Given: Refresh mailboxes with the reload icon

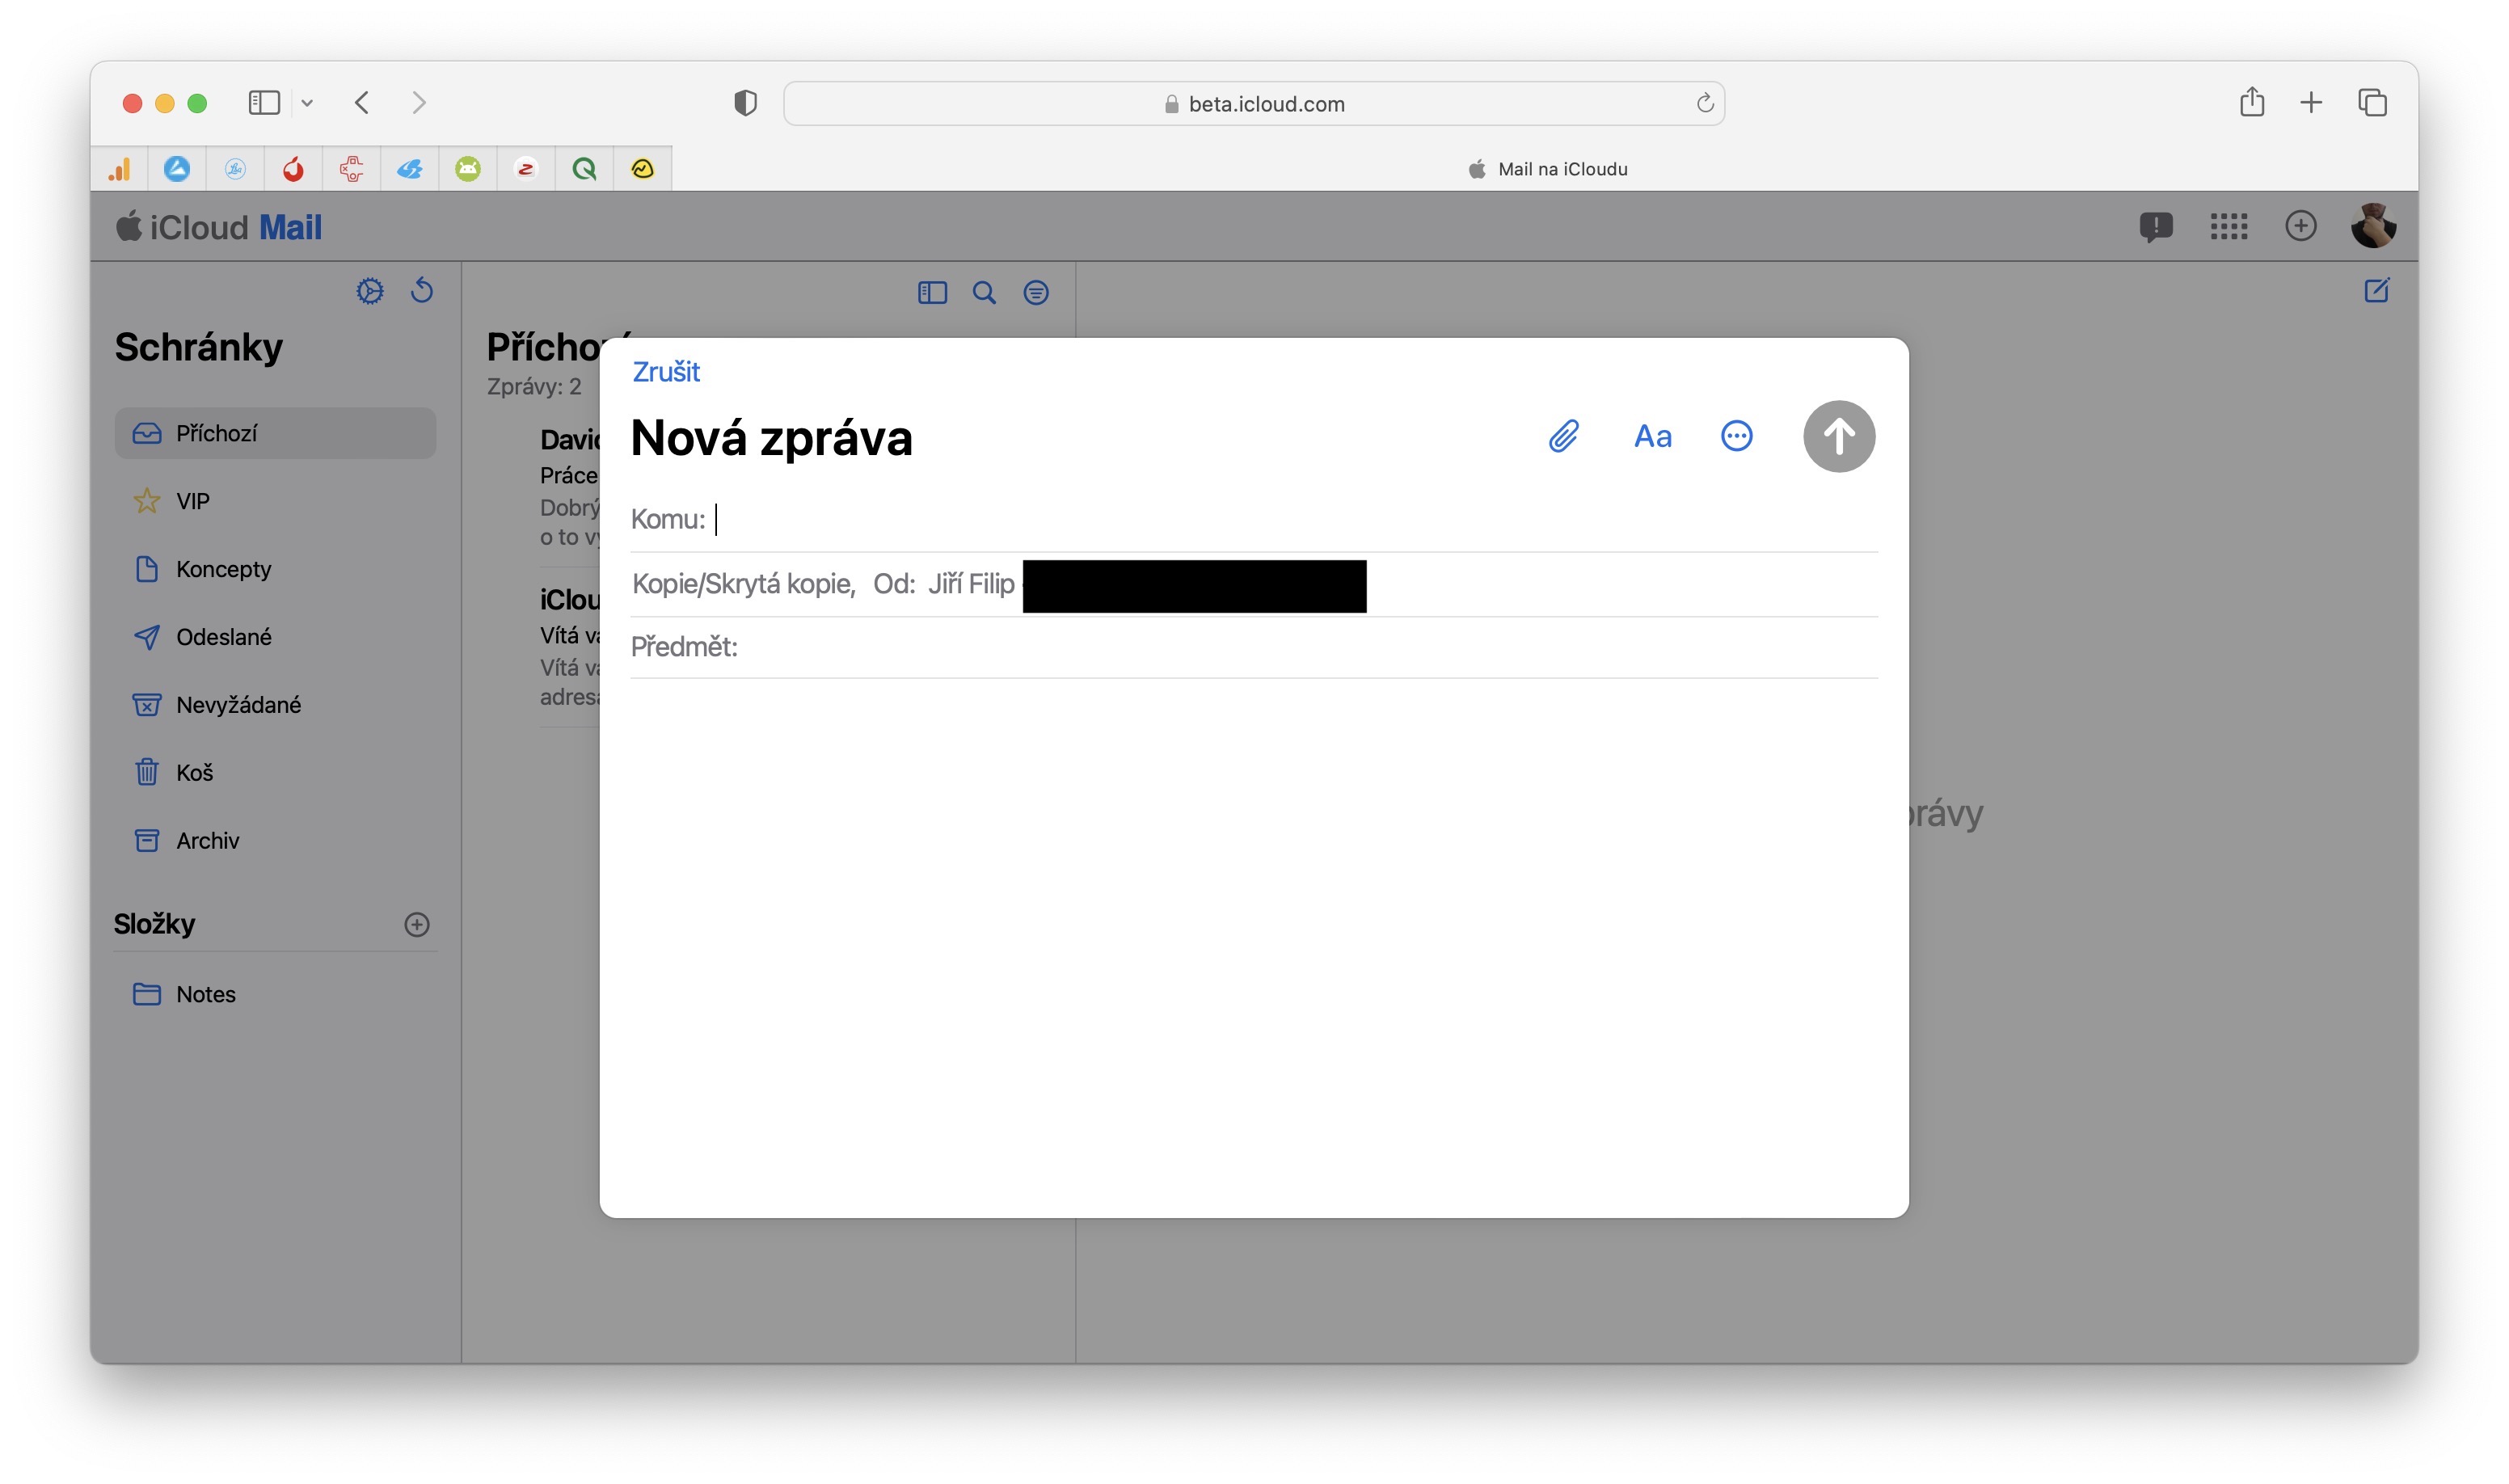Looking at the screenshot, I should click(422, 291).
